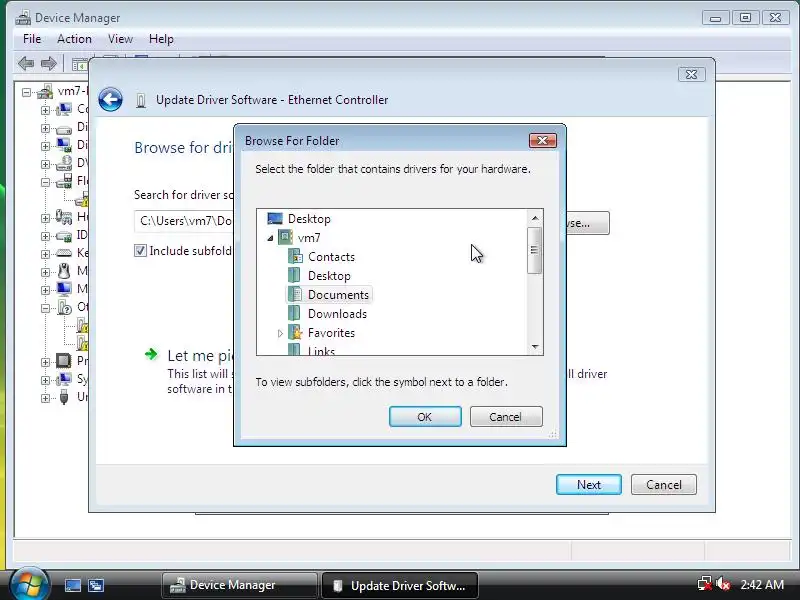The width and height of the screenshot is (800, 600).
Task: Open the View menu
Action: 120,39
